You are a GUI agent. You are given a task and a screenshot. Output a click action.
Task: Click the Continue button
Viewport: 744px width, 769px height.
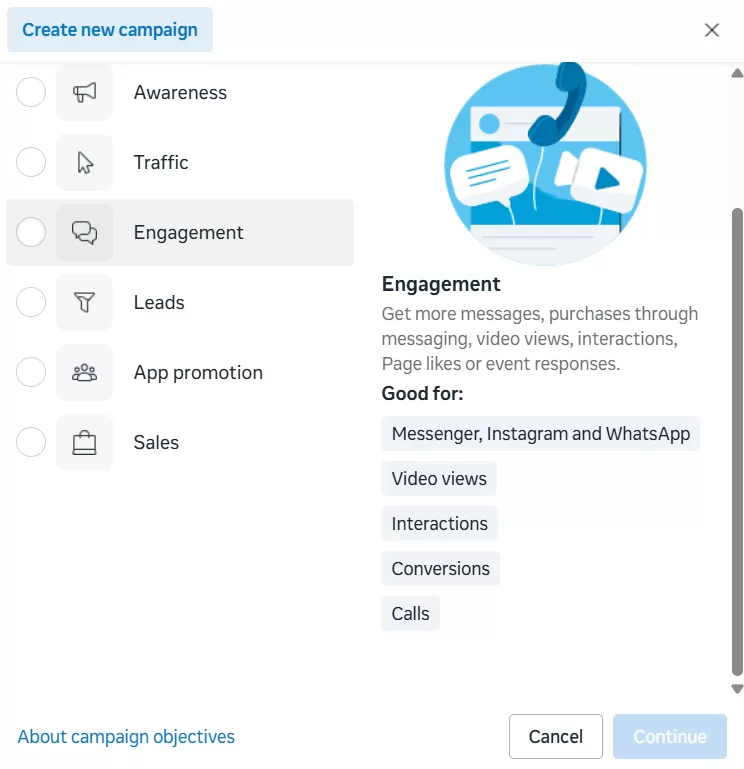669,737
